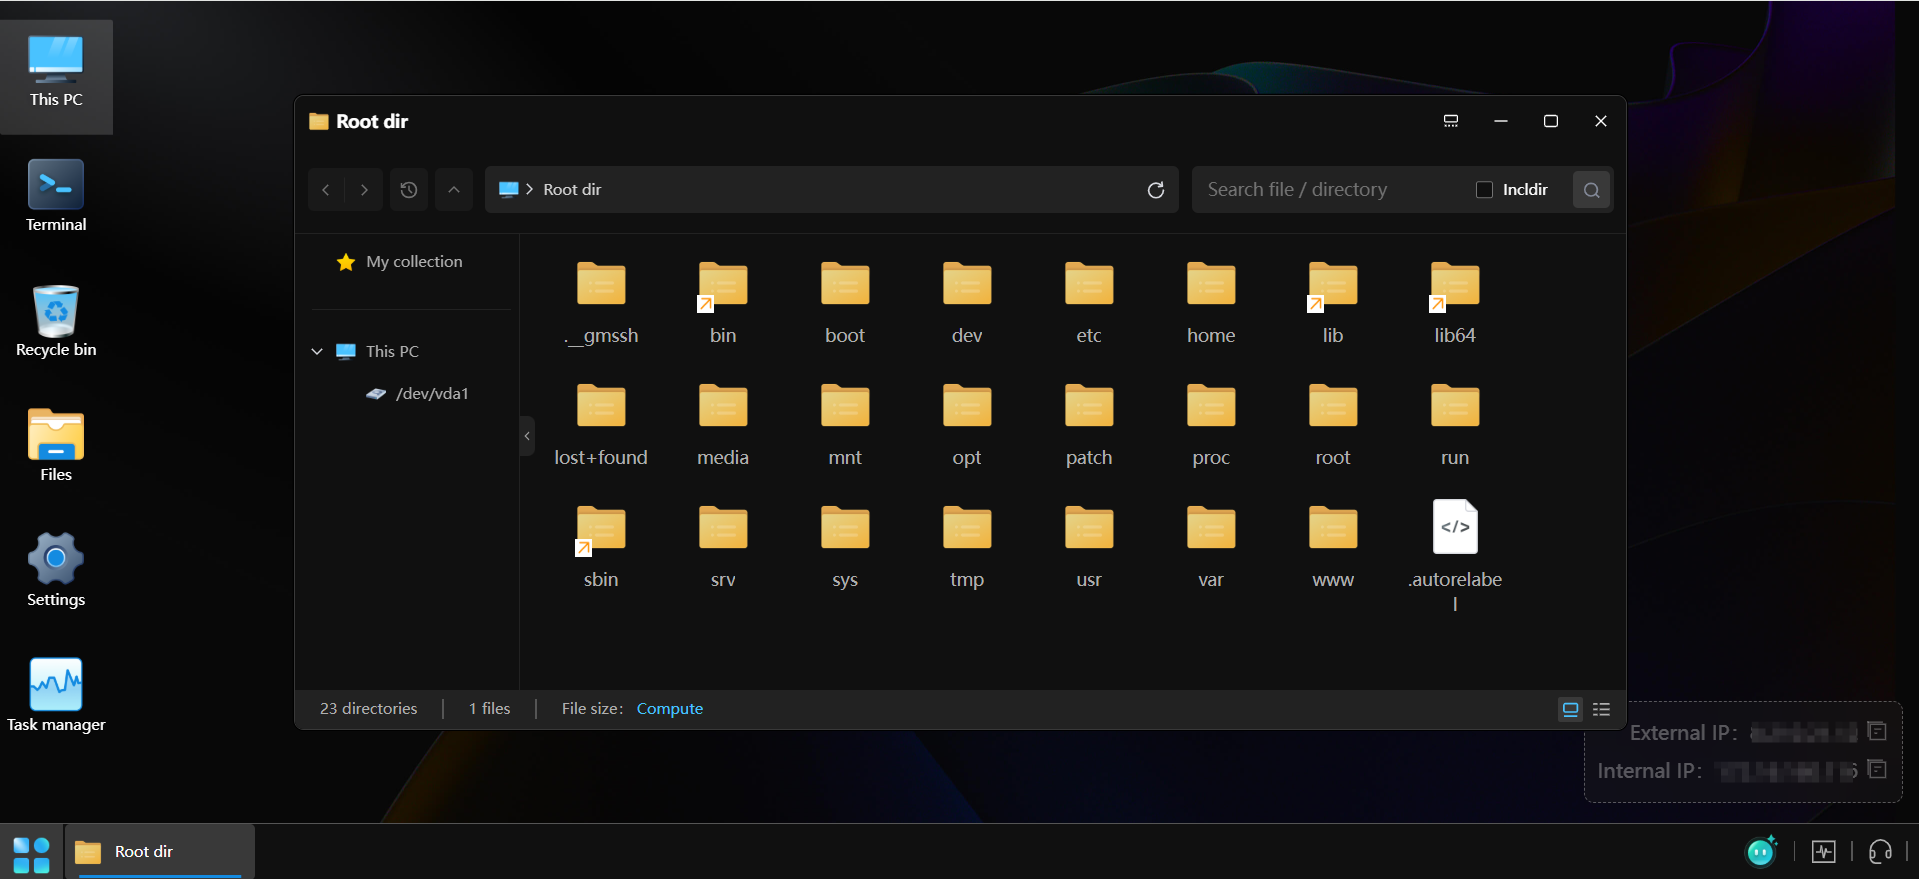
Task: Launch the Terminal desktop icon
Action: click(56, 197)
